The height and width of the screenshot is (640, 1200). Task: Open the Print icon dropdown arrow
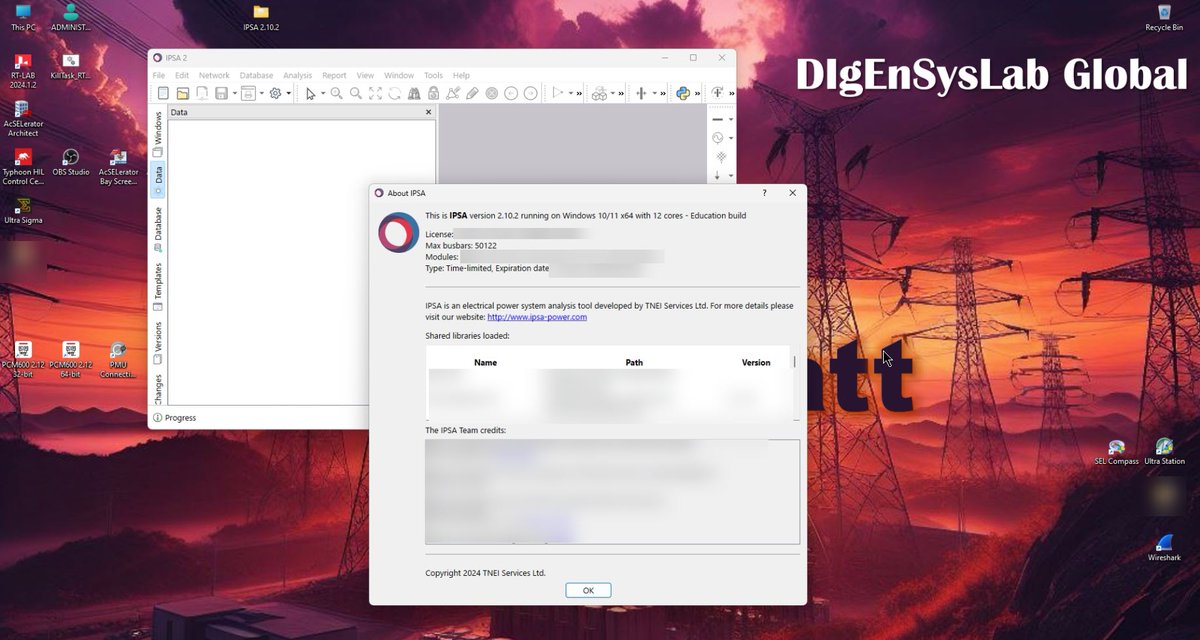click(x=262, y=93)
